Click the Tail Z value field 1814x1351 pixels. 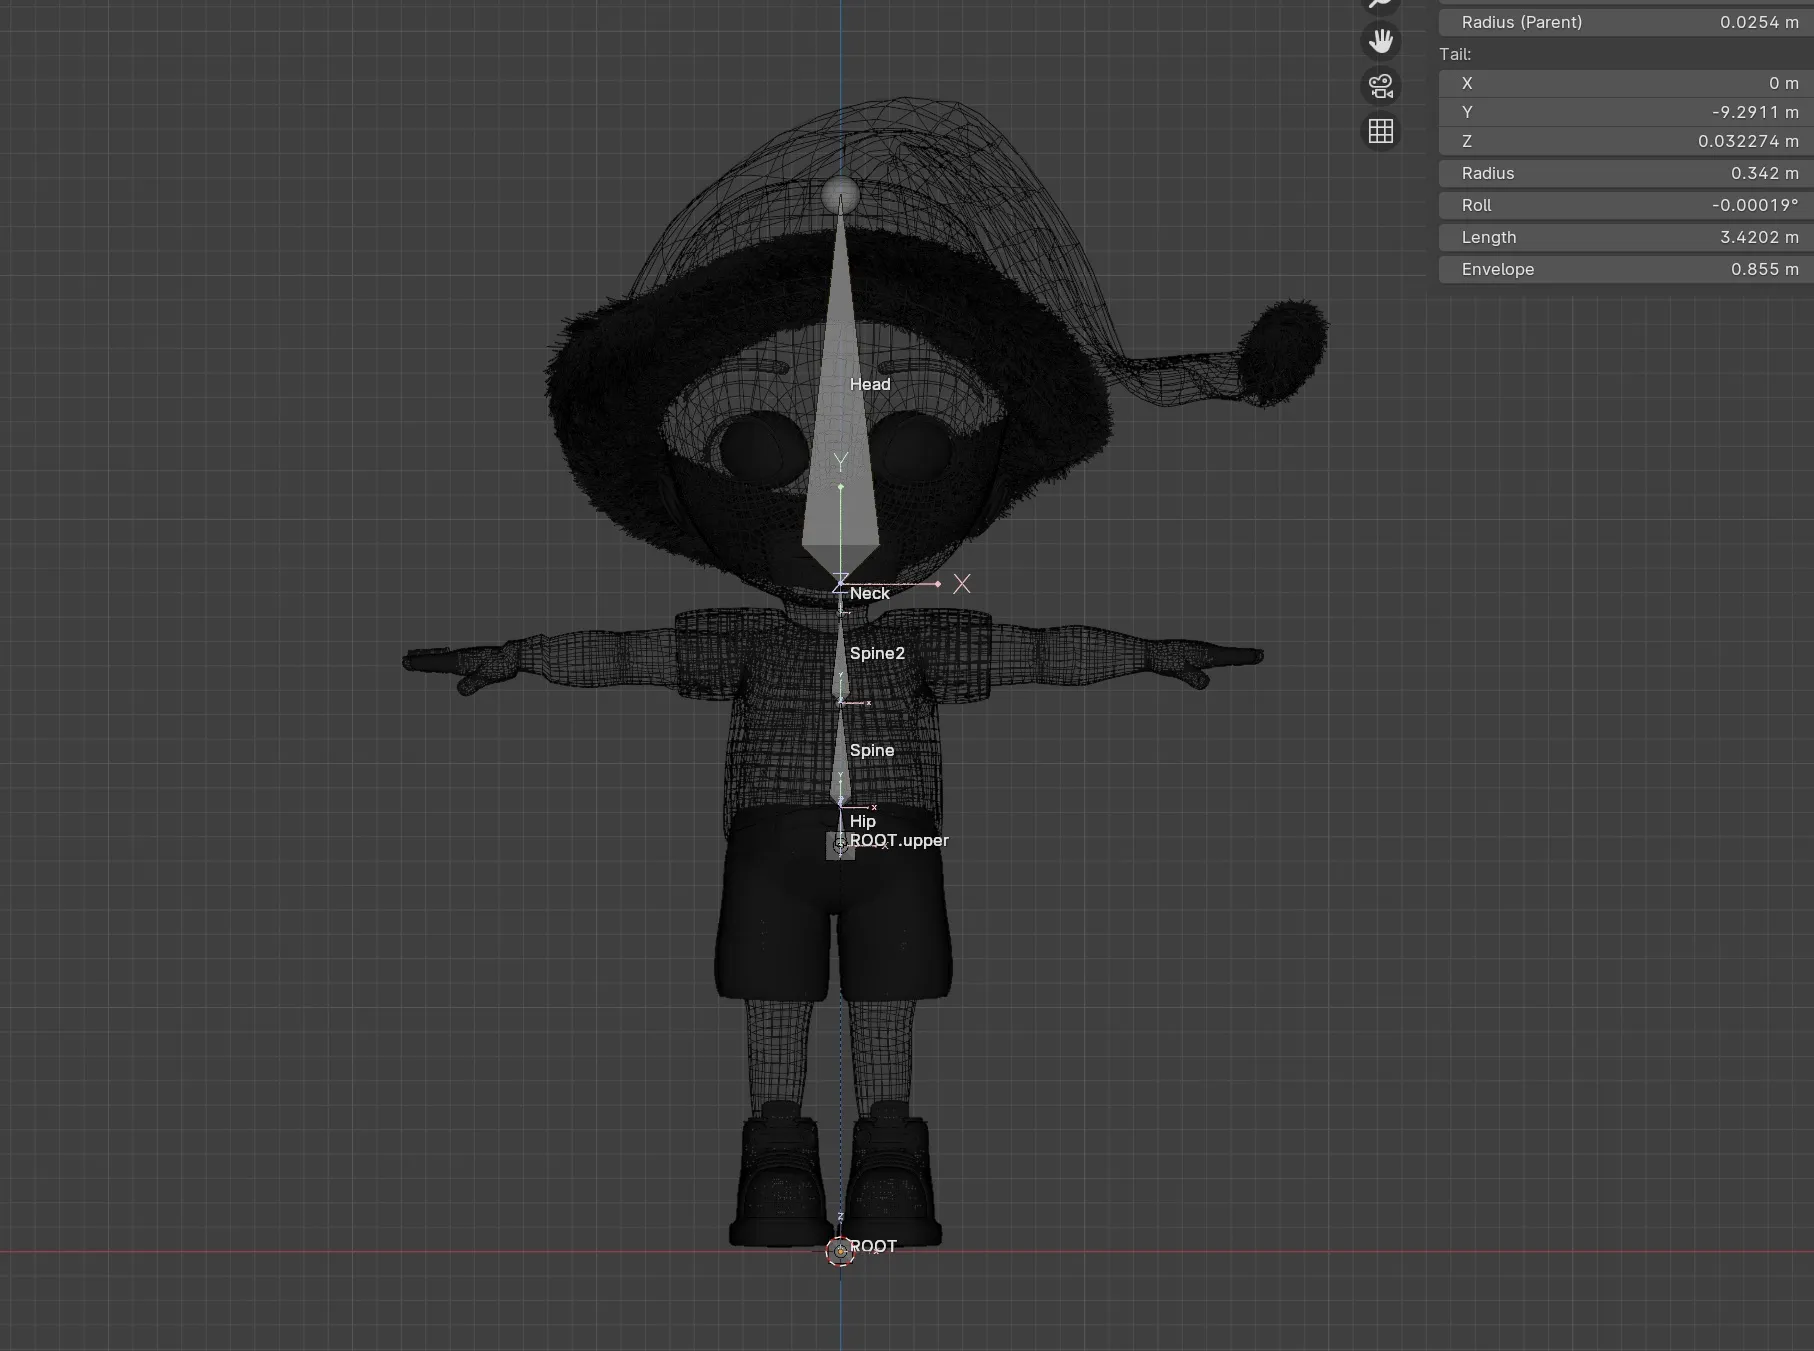(x=1626, y=141)
